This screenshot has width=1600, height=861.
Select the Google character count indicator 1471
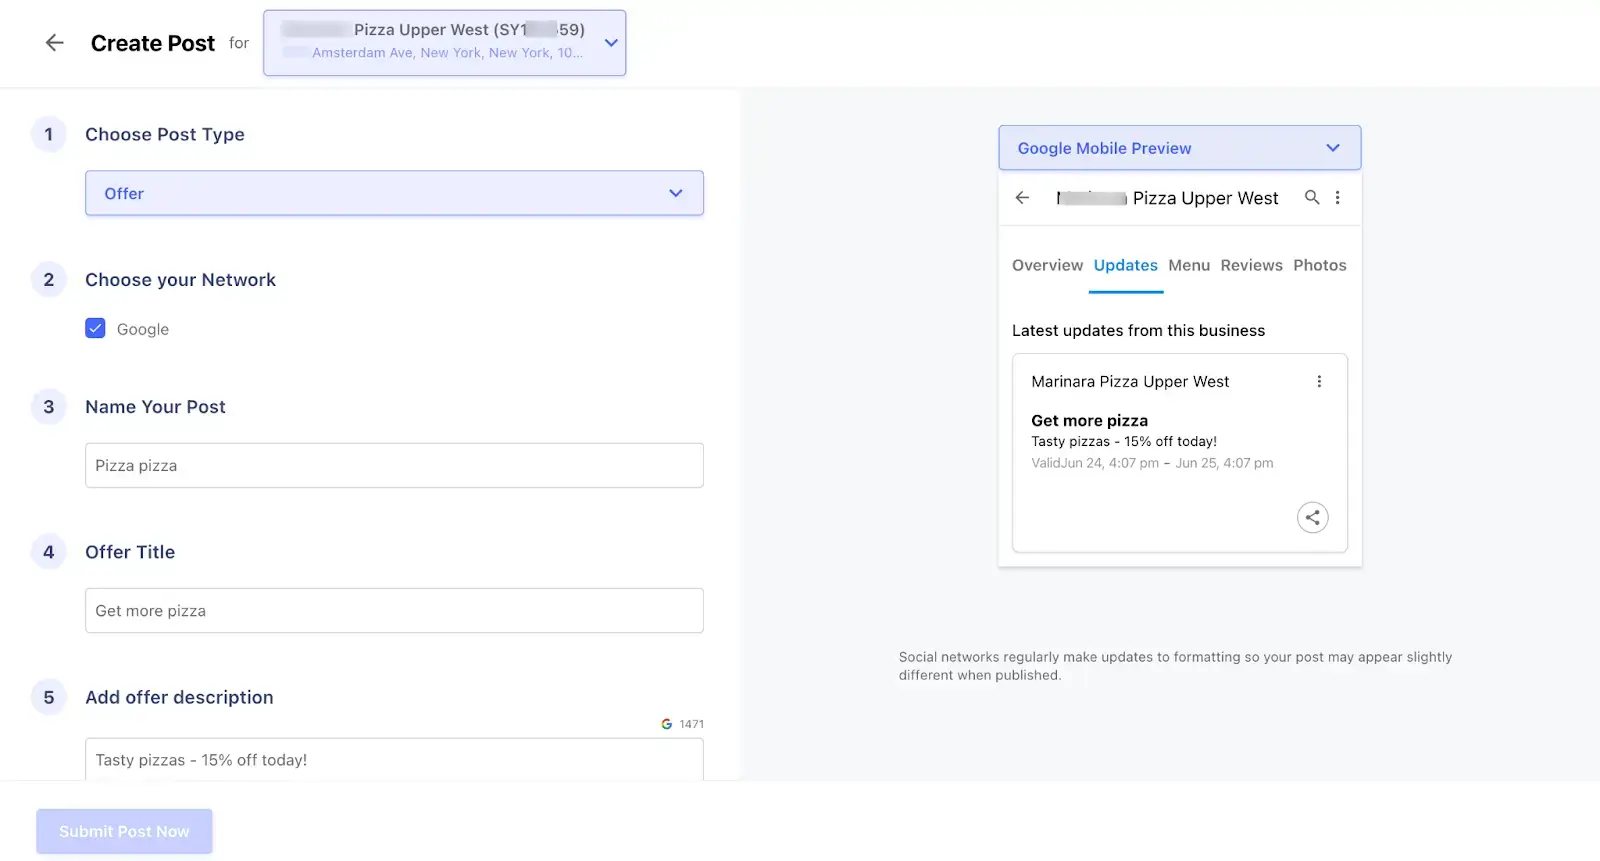coord(683,724)
